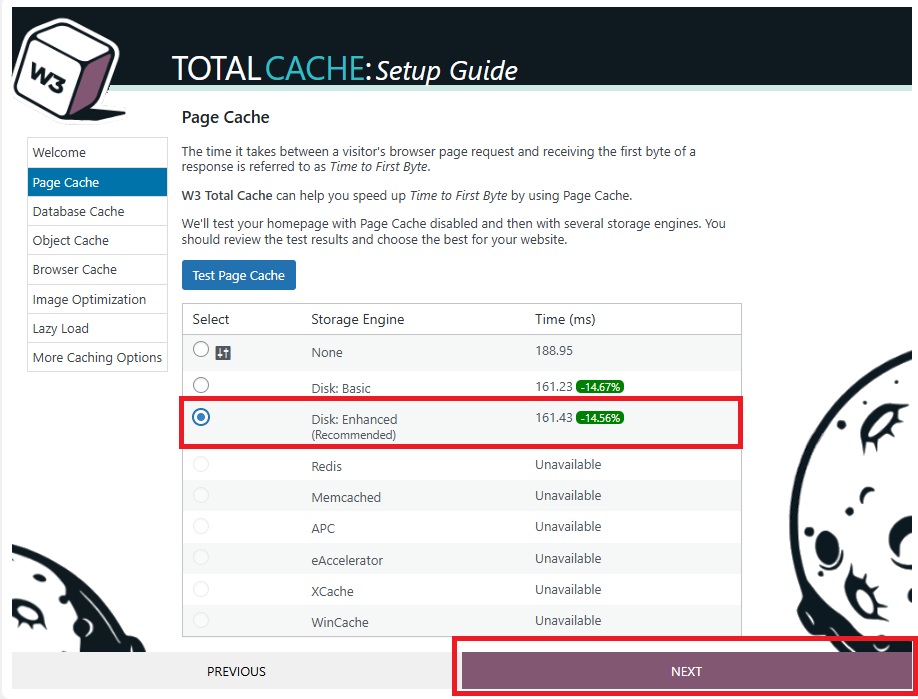Image resolution: width=918 pixels, height=699 pixels.
Task: Click the XCache engine label
Action: [x=332, y=591]
